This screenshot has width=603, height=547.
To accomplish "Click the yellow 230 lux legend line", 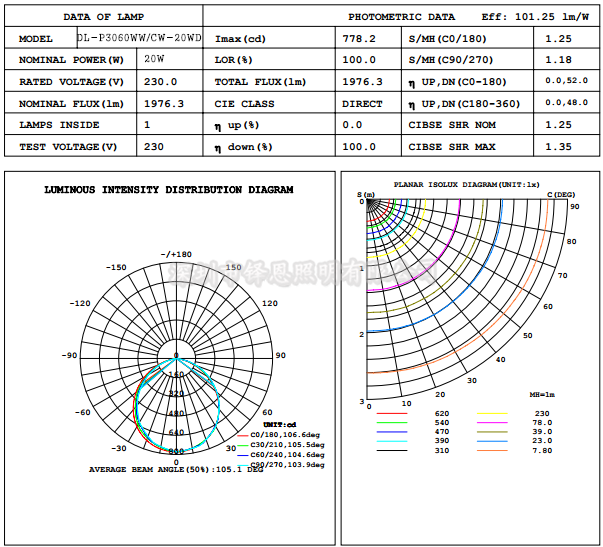I will click(492, 414).
